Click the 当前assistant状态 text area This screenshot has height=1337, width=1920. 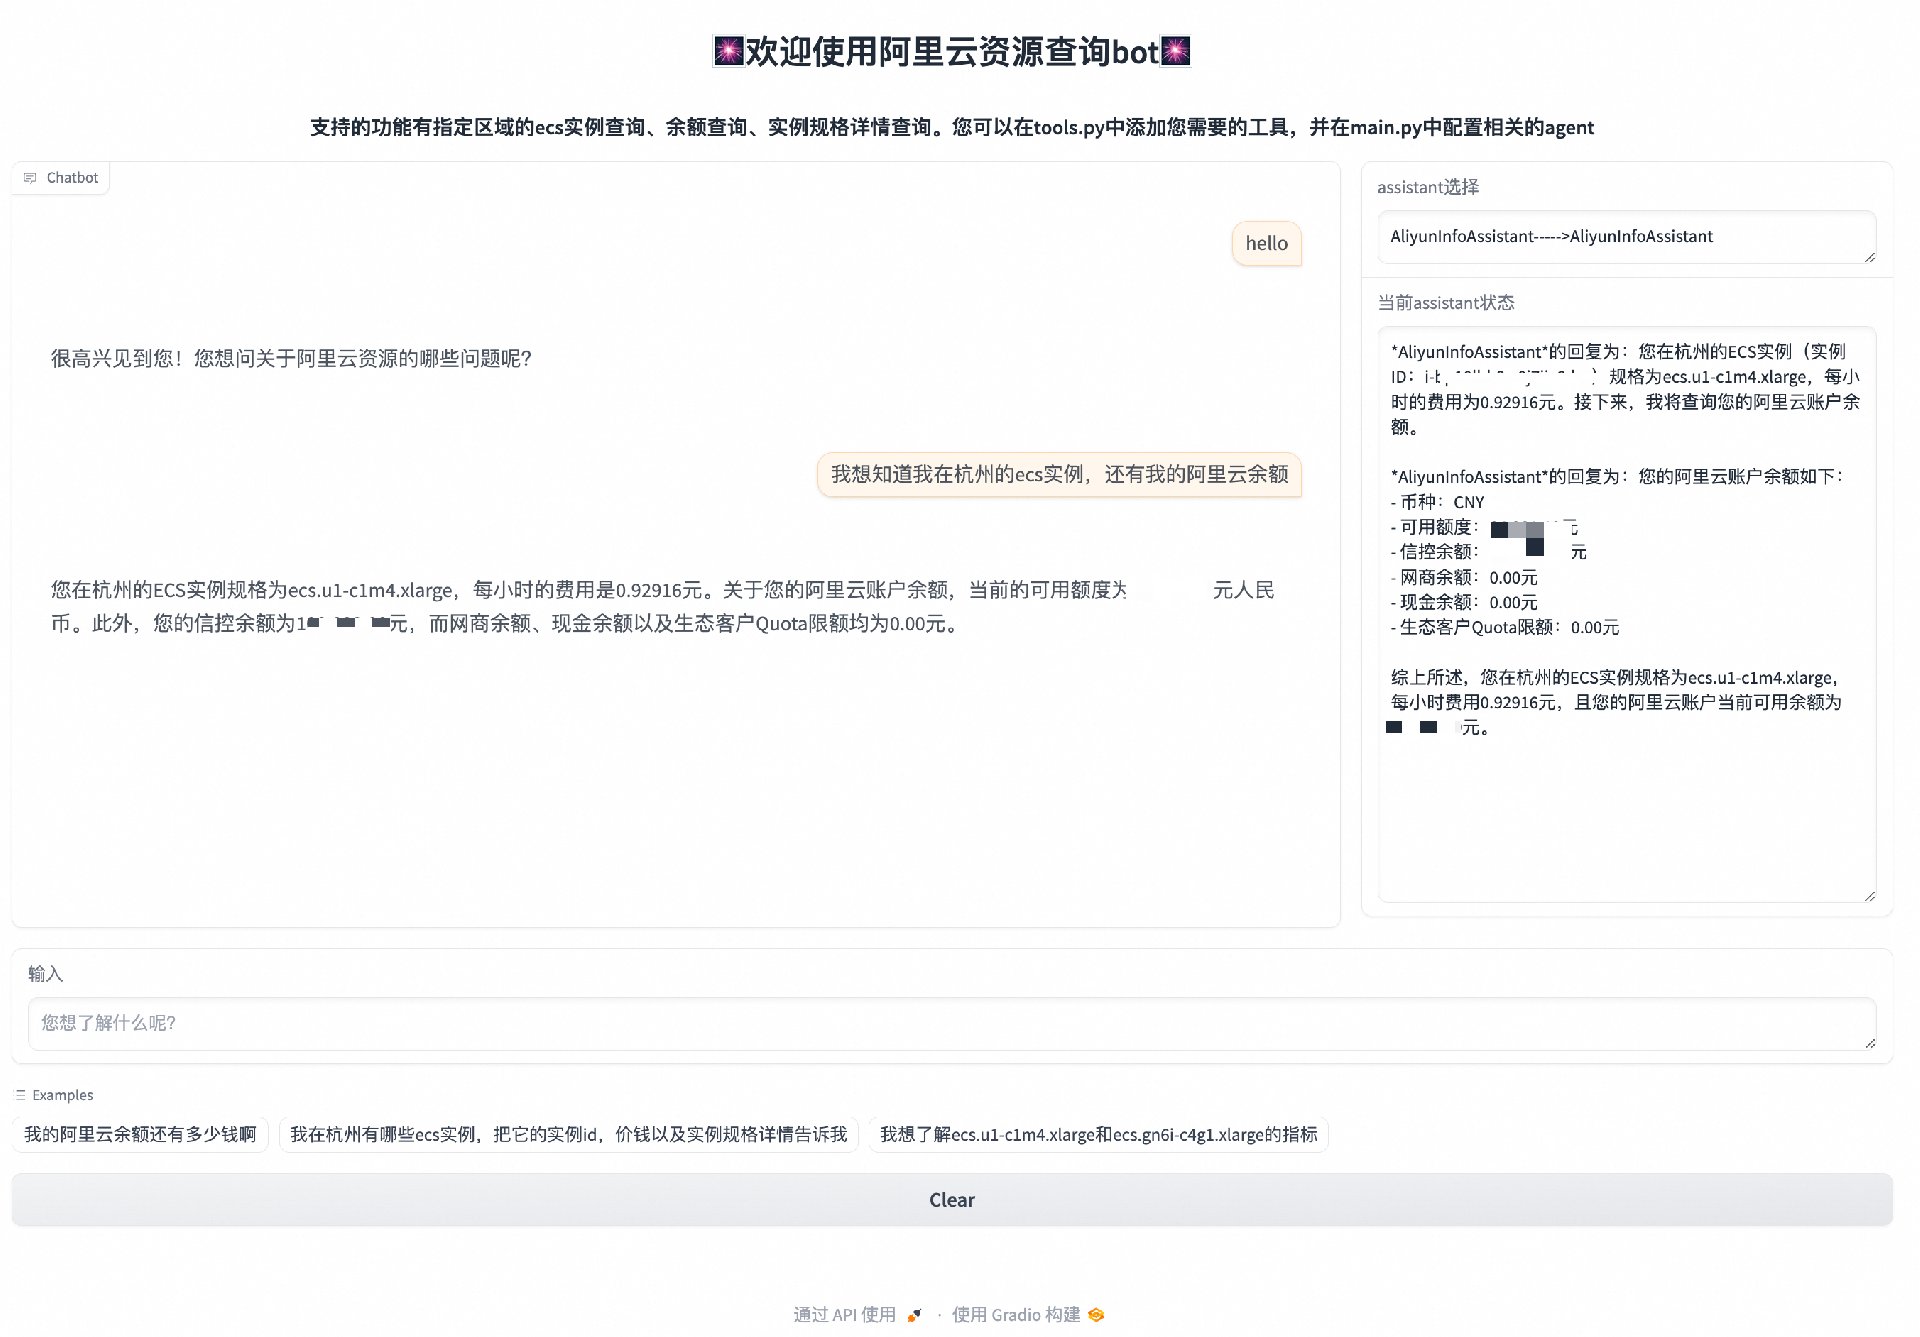click(1627, 614)
